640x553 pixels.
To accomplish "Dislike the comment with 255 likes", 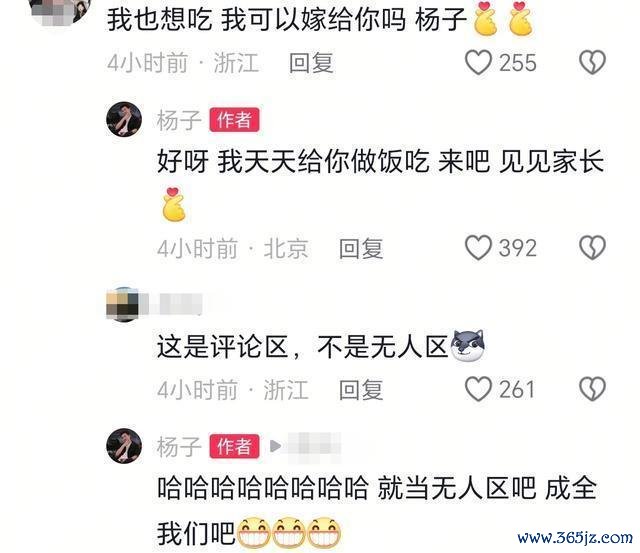I will [592, 62].
